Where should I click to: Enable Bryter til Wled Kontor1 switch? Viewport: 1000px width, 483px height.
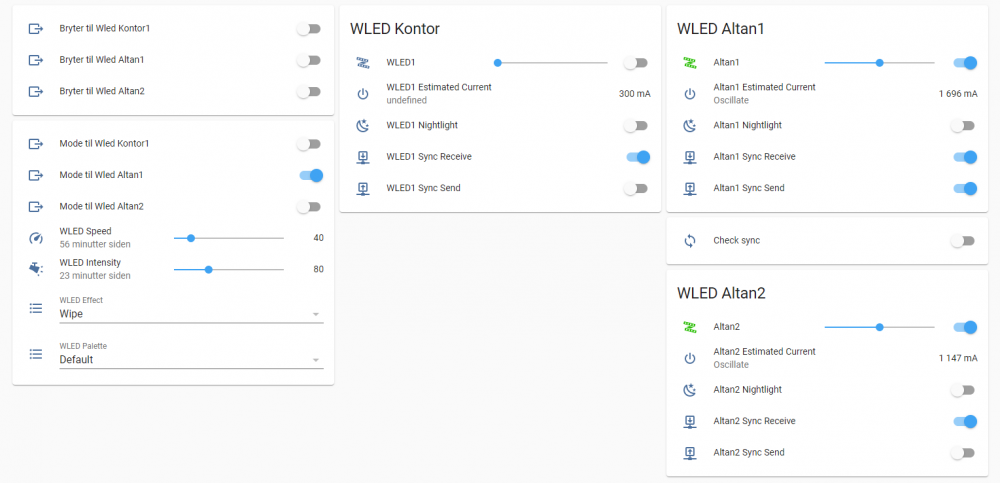tap(309, 29)
